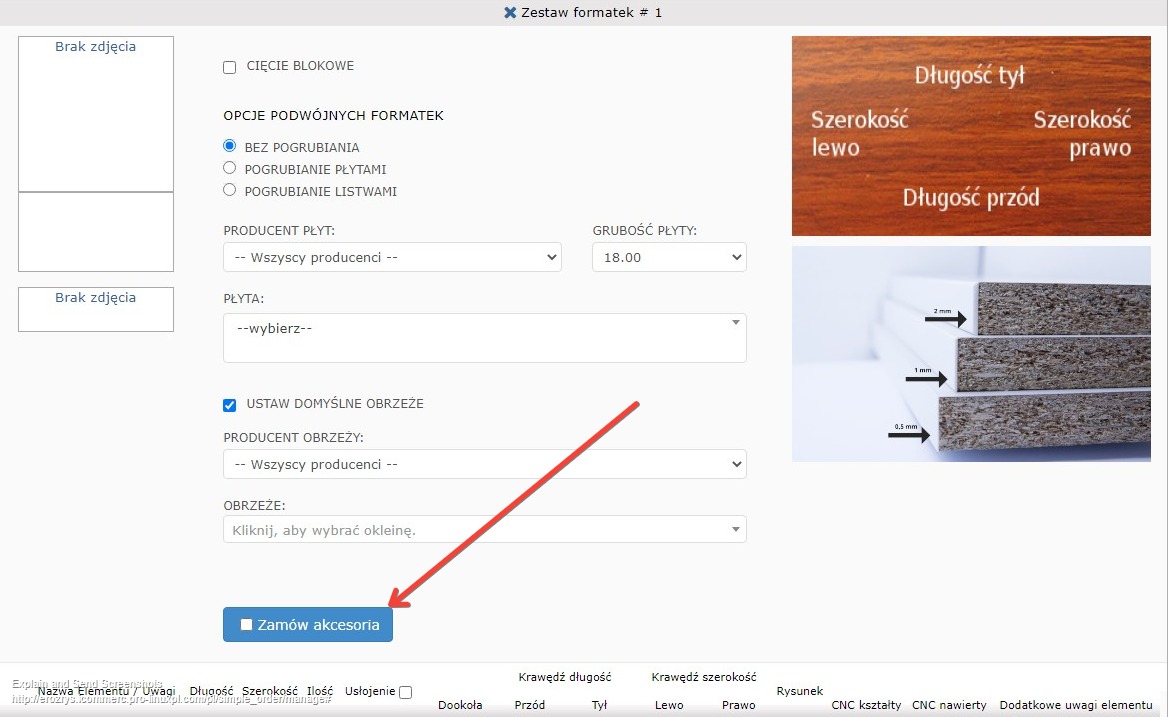Open the Producent płyt dropdown

[x=392, y=258]
